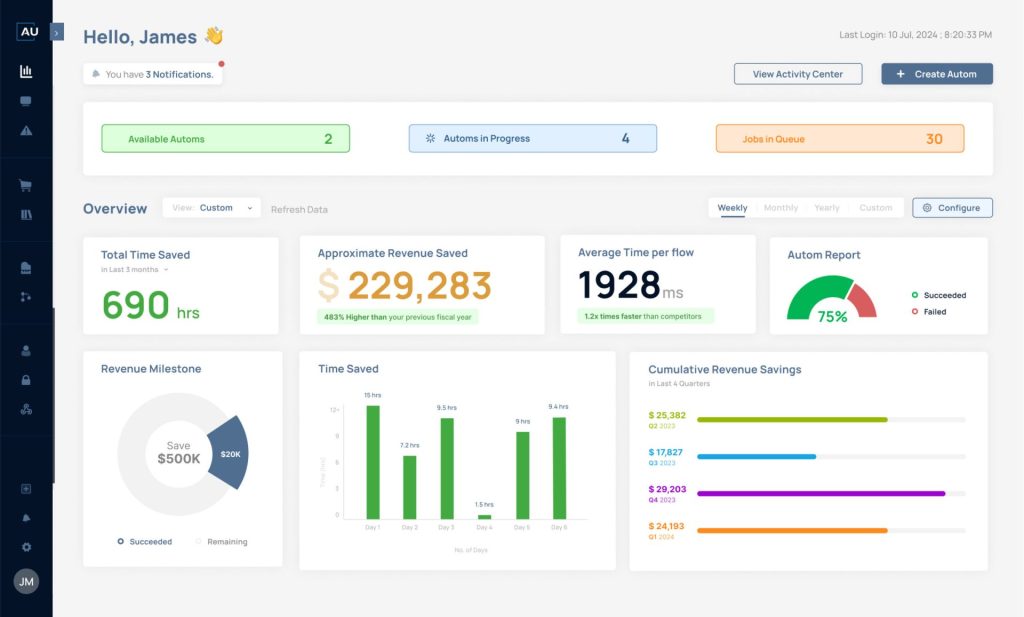
Task: Click the JM user avatar
Action: coord(26,581)
